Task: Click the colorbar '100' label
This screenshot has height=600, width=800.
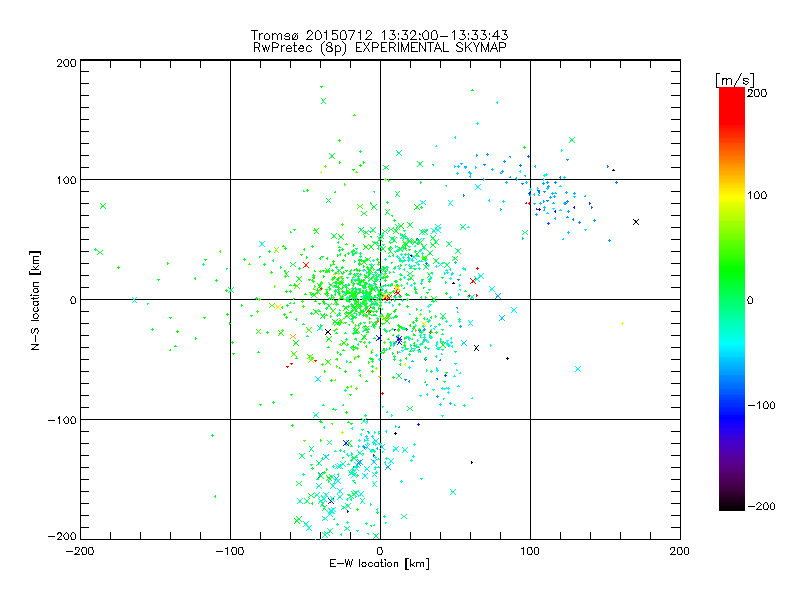Action: point(757,195)
